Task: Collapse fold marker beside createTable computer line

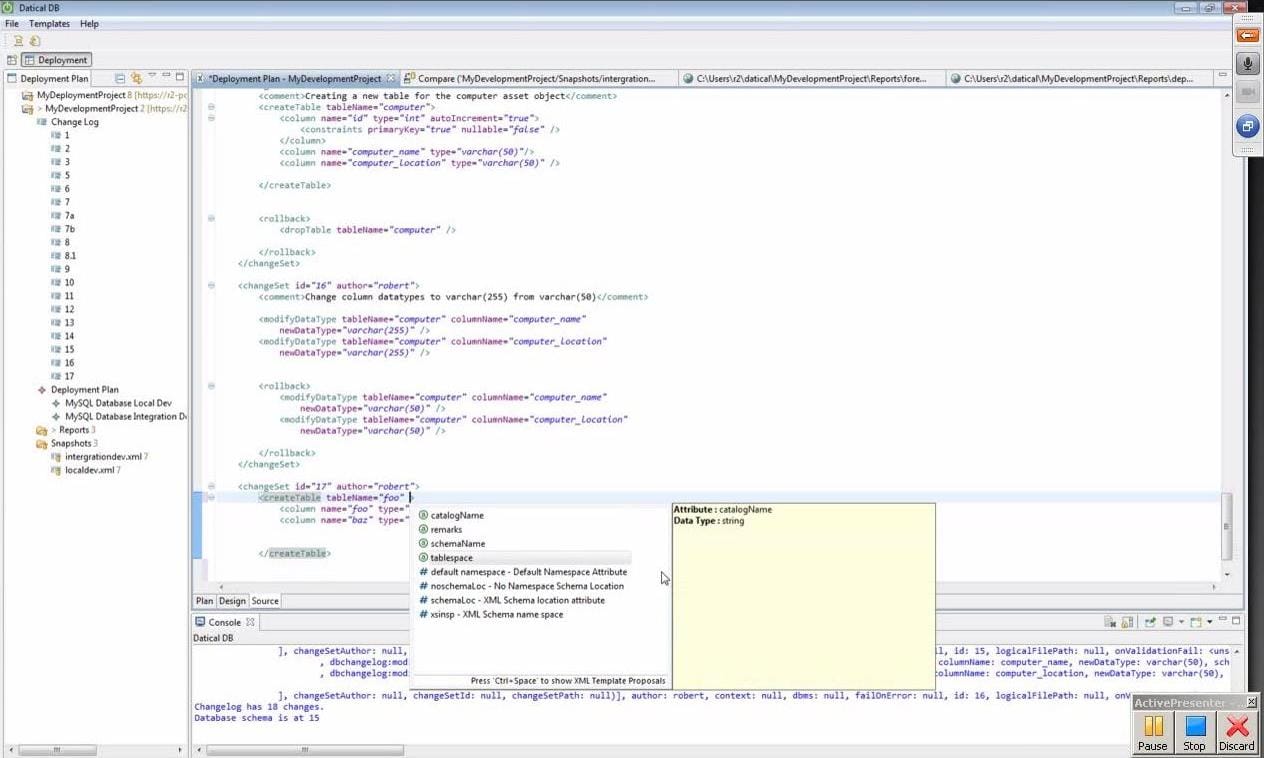Action: click(x=211, y=107)
